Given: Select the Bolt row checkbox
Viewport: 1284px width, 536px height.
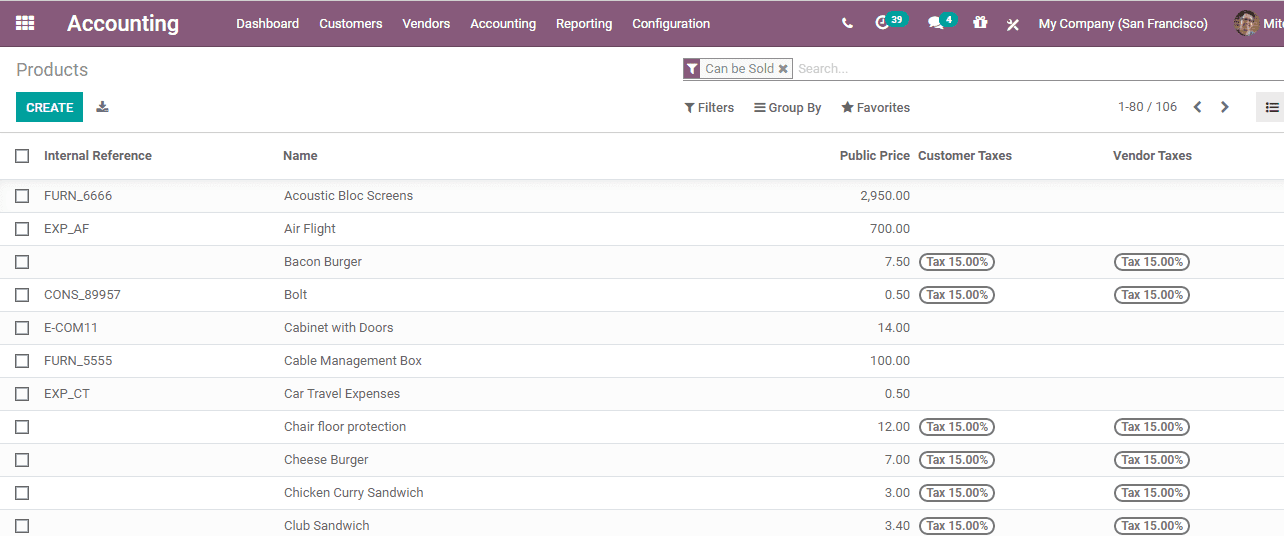Looking at the screenshot, I should 22,295.
